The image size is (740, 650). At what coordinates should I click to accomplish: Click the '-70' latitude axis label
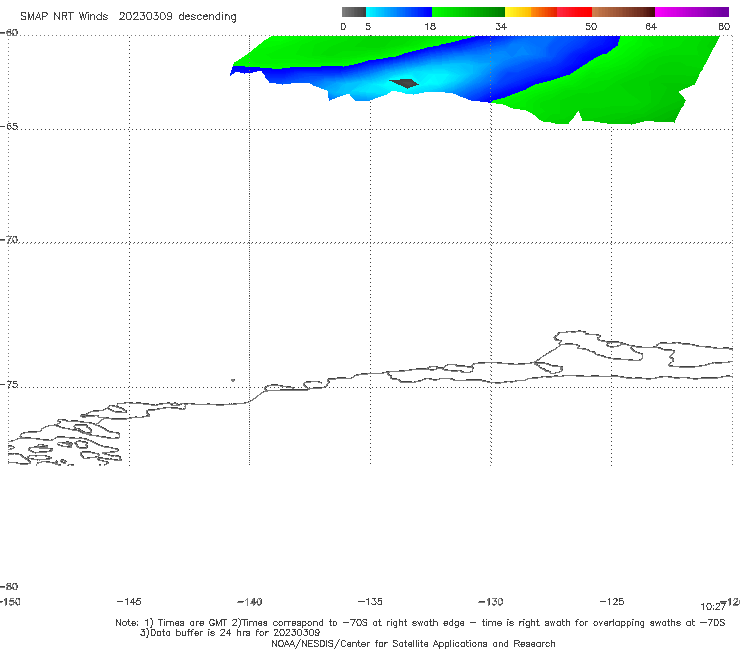coord(9,240)
